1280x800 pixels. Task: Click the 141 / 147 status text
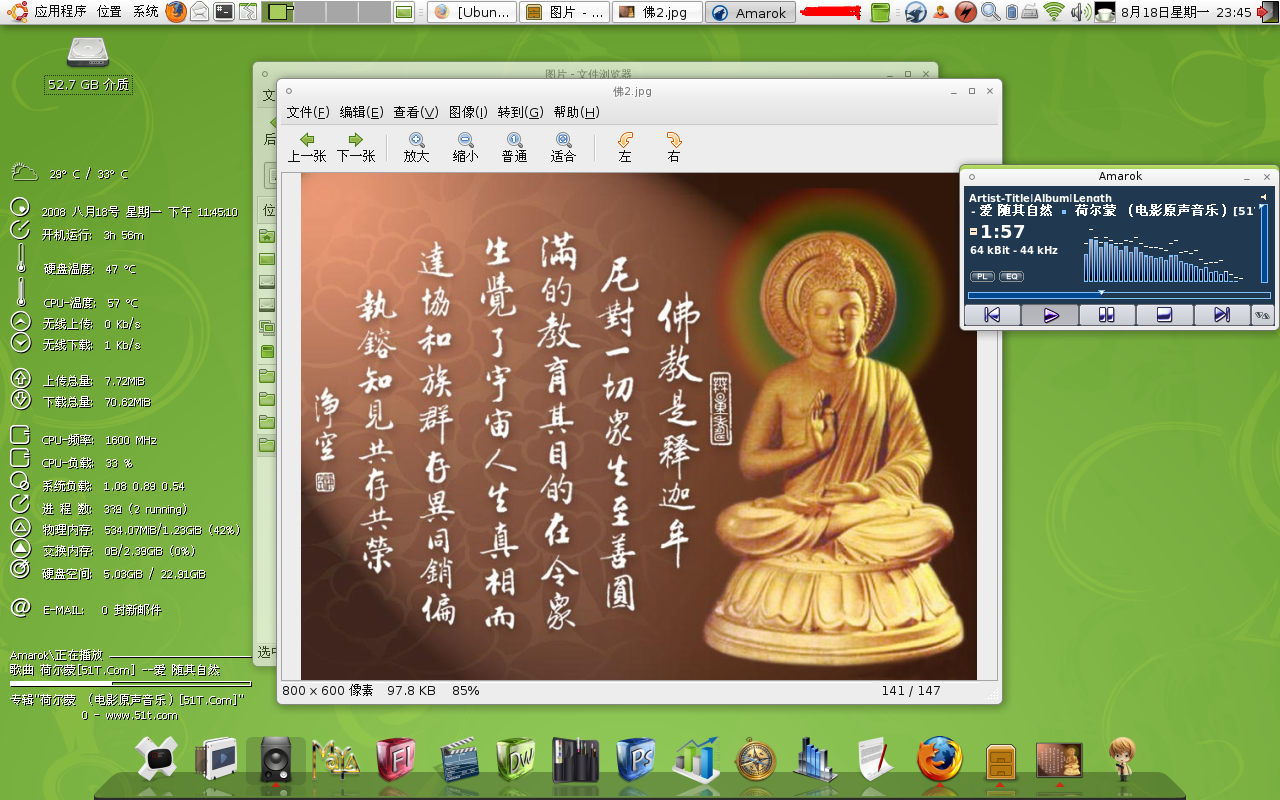pos(911,690)
